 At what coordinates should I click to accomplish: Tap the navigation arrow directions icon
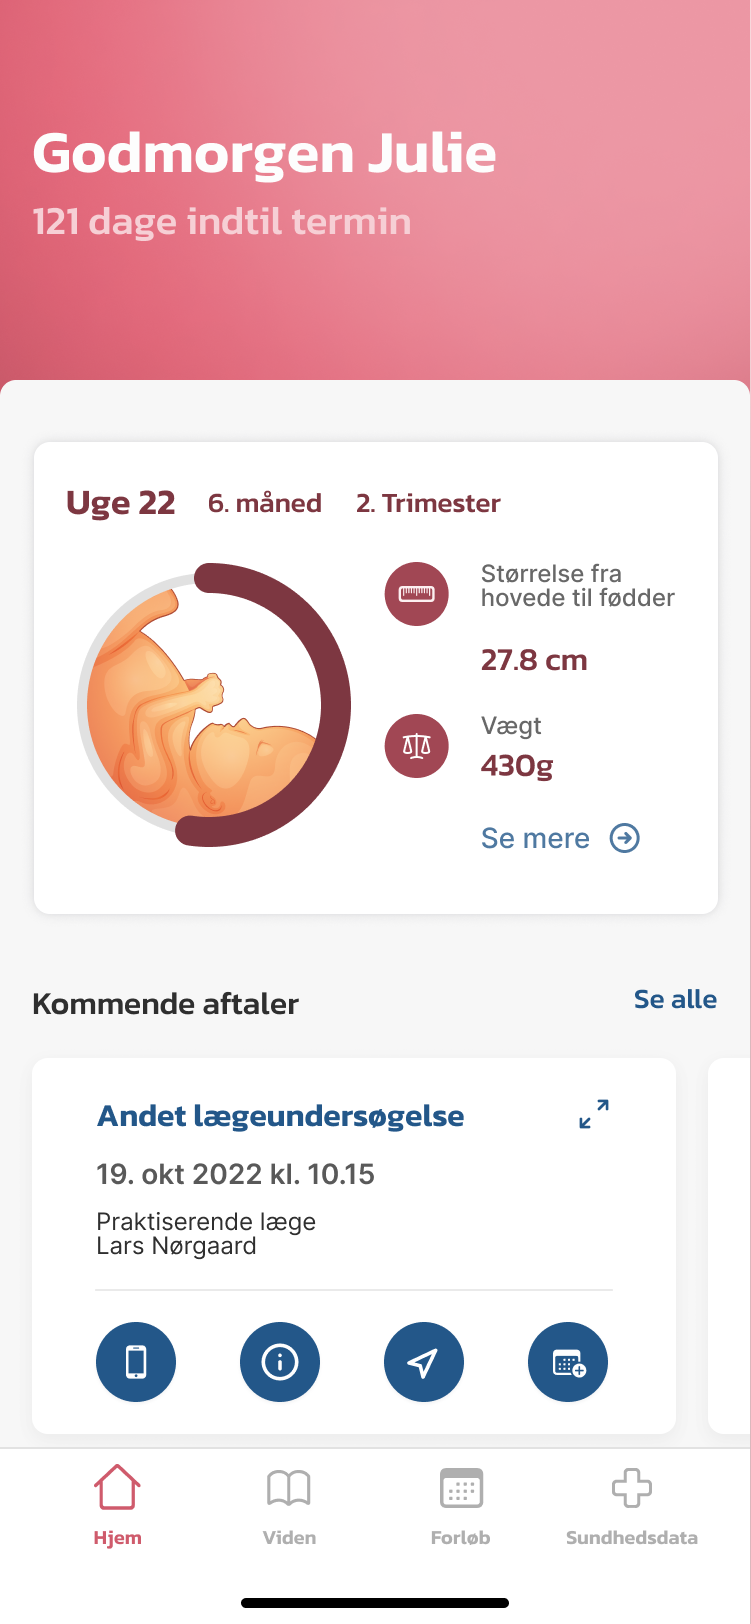[424, 1362]
